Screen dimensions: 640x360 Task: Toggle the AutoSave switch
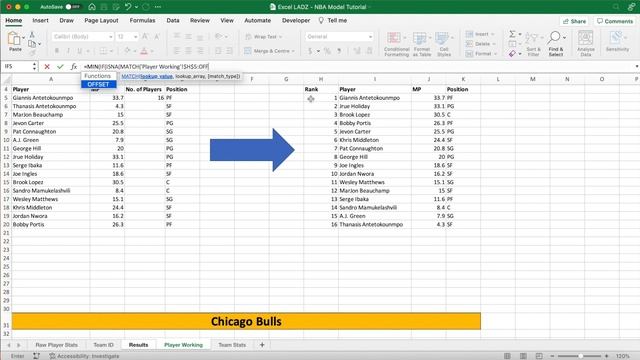(73, 7)
